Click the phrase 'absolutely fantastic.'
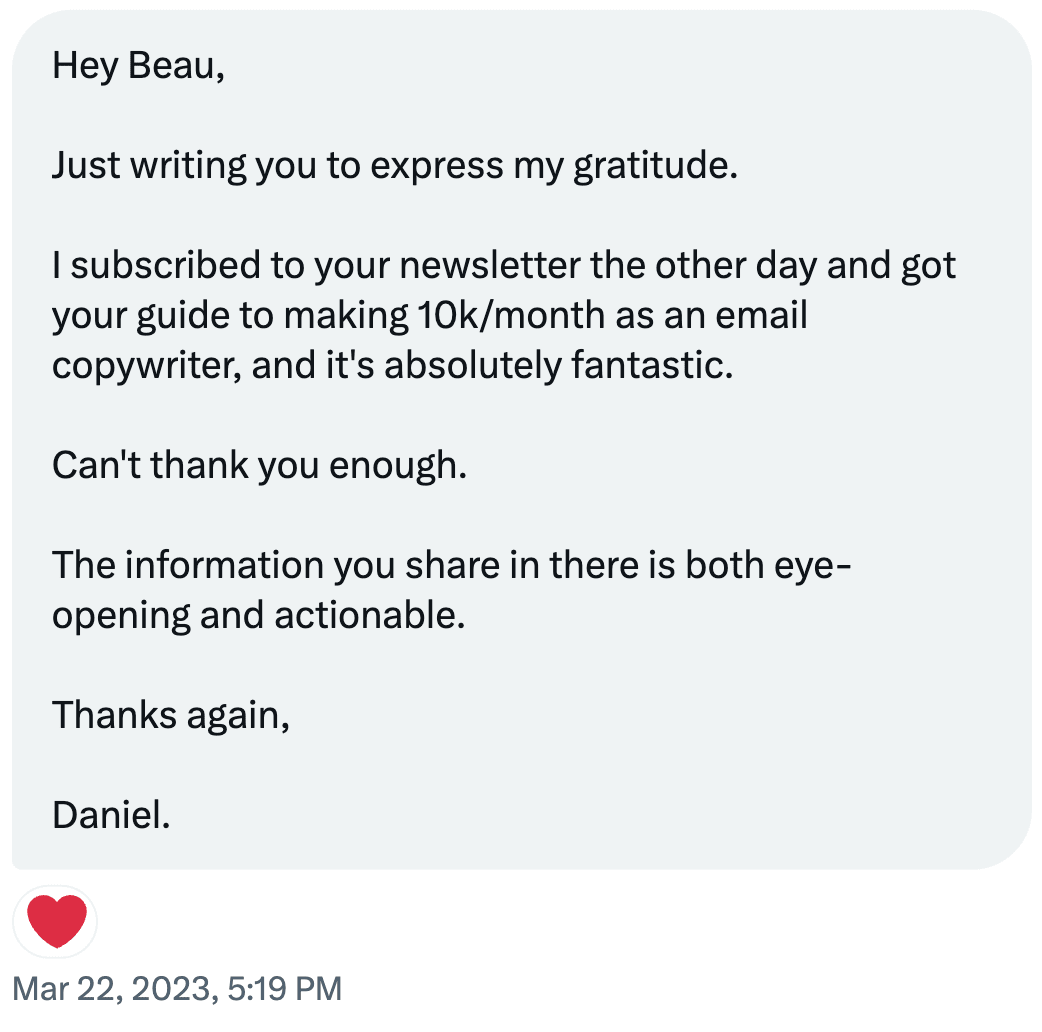Viewport: 1042px width, 1032px height. (558, 365)
